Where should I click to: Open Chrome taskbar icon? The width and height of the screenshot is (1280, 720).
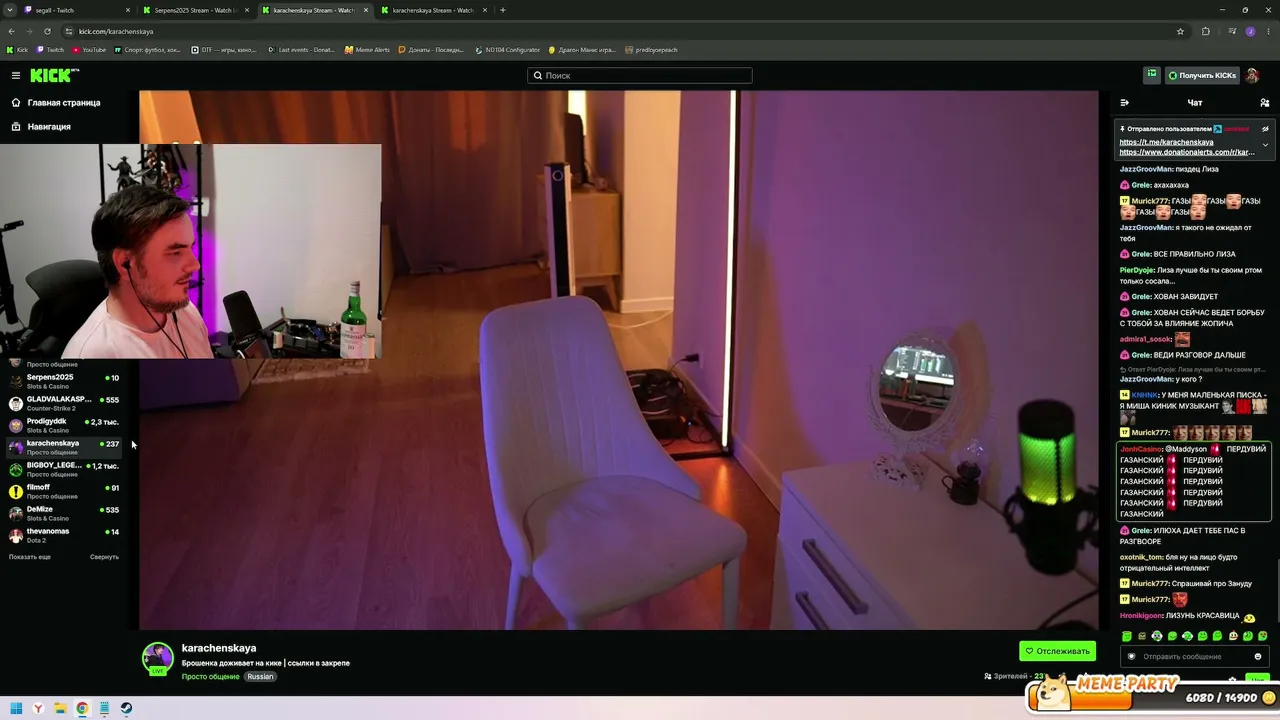coord(82,708)
